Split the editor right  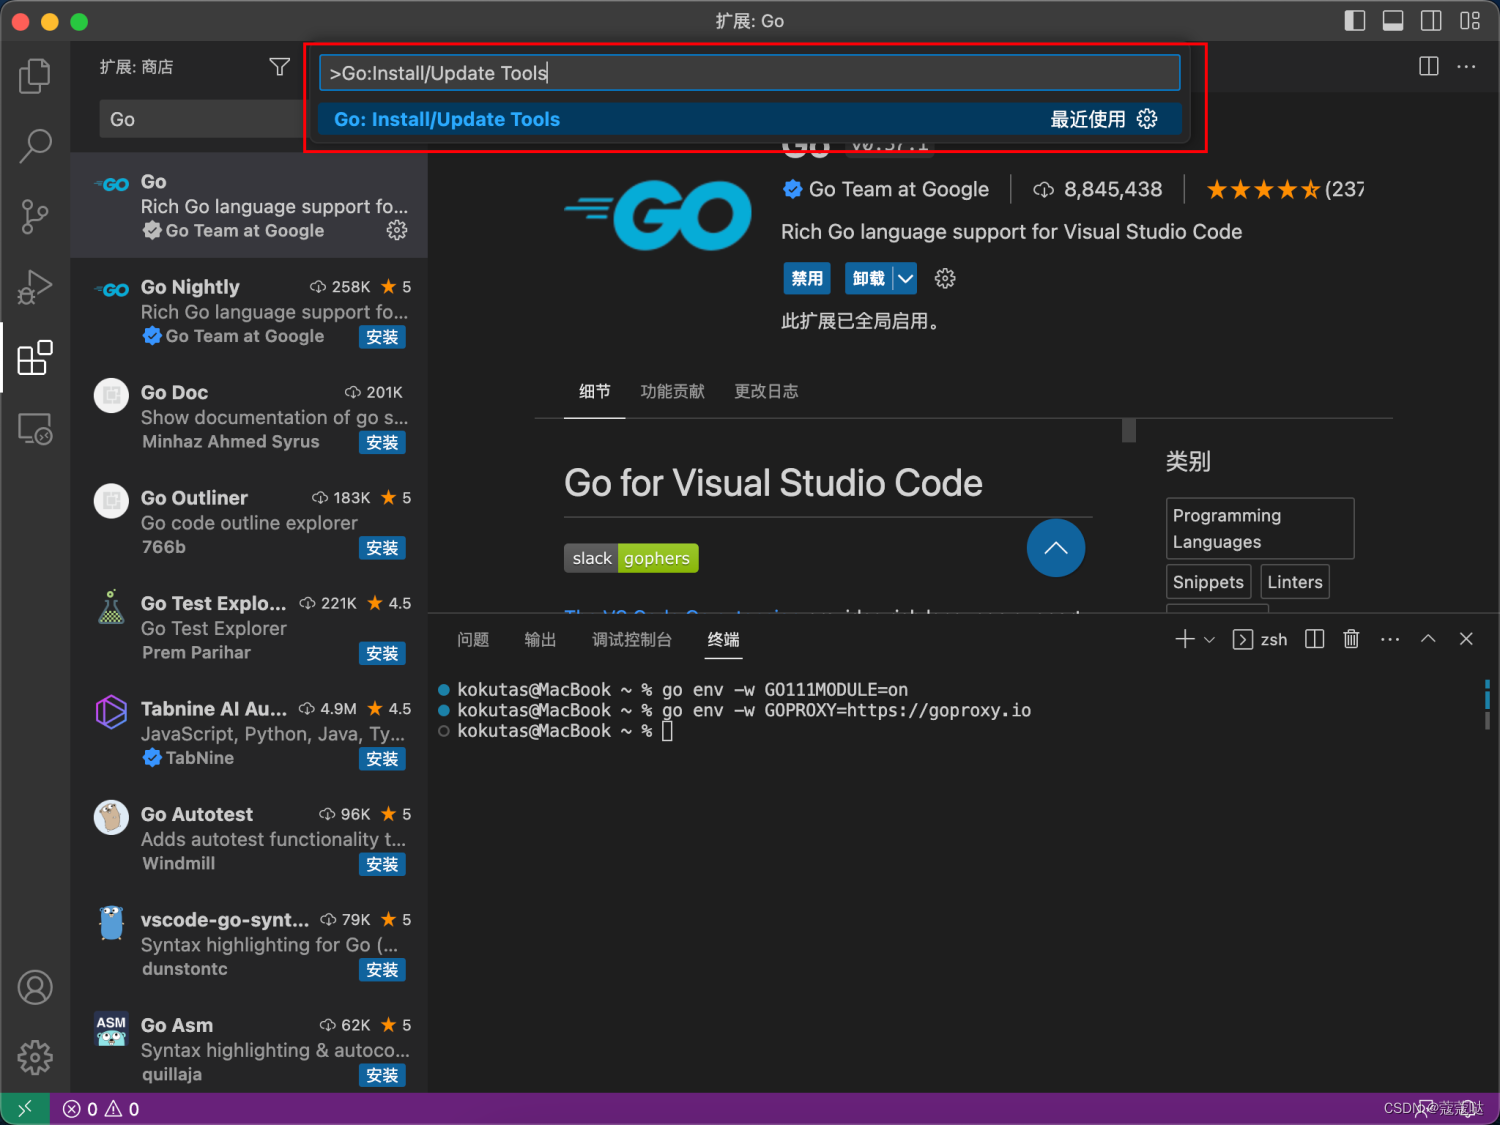tap(1429, 66)
